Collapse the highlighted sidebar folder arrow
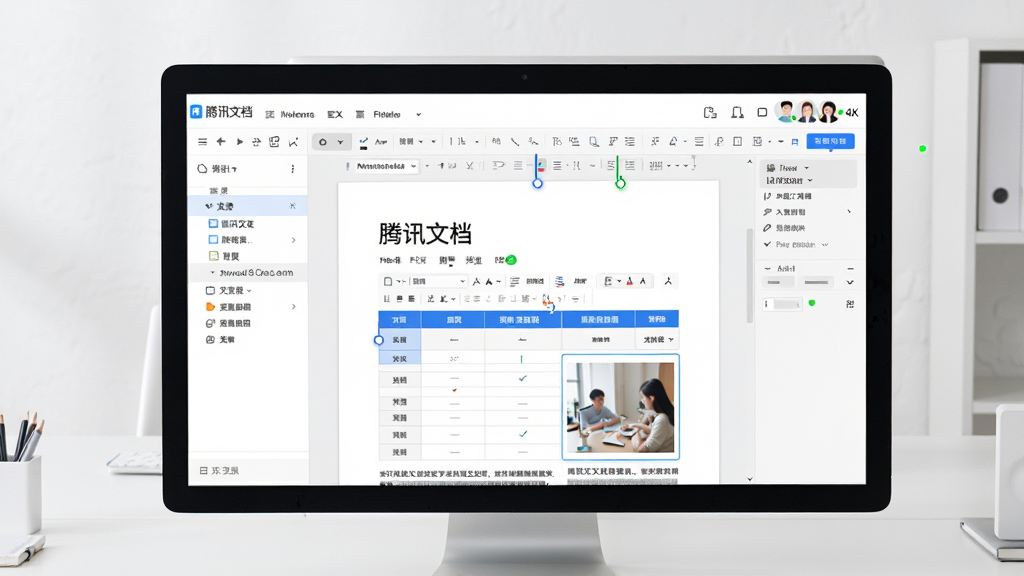1024x576 pixels. tap(209, 206)
